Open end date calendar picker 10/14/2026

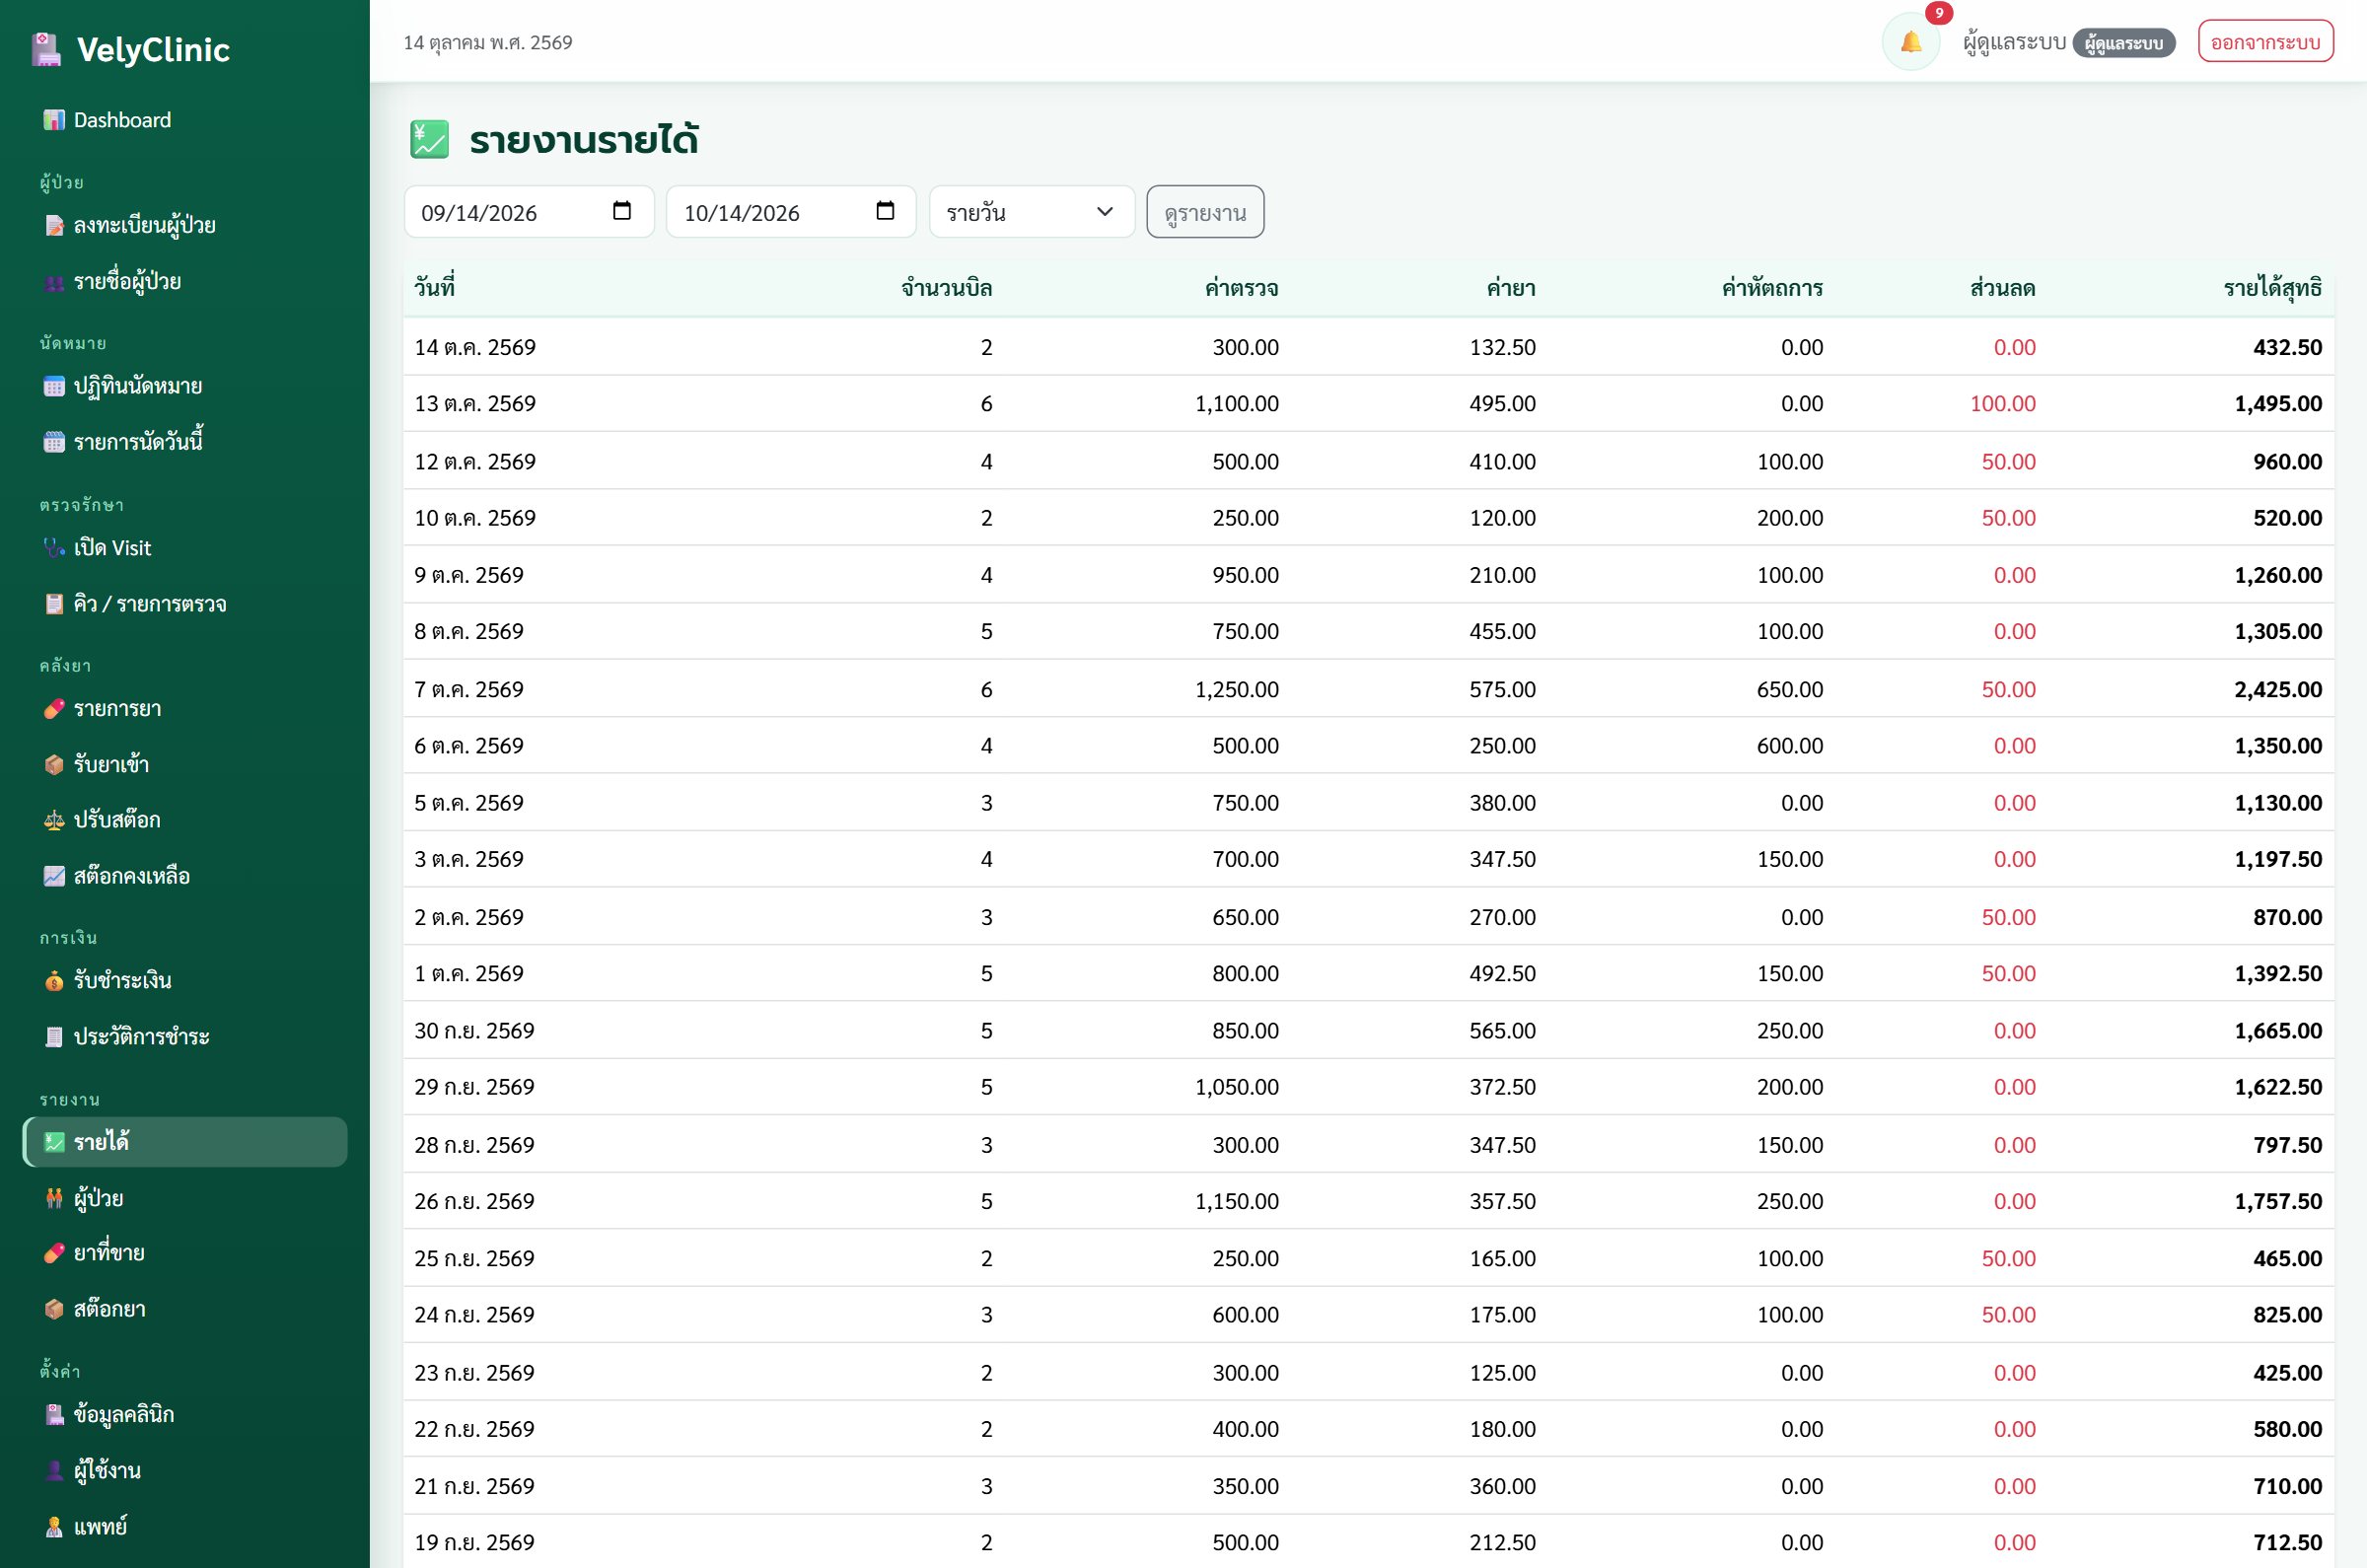884,211
